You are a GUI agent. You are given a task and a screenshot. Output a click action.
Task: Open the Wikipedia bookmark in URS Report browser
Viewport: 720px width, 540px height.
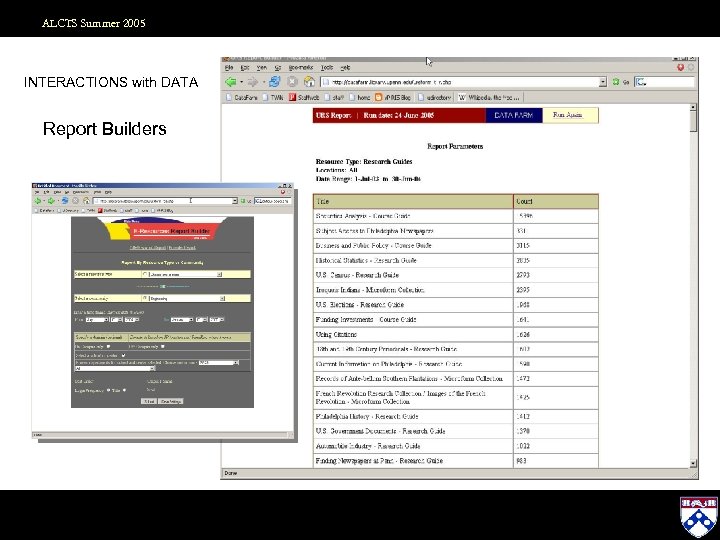tap(489, 97)
